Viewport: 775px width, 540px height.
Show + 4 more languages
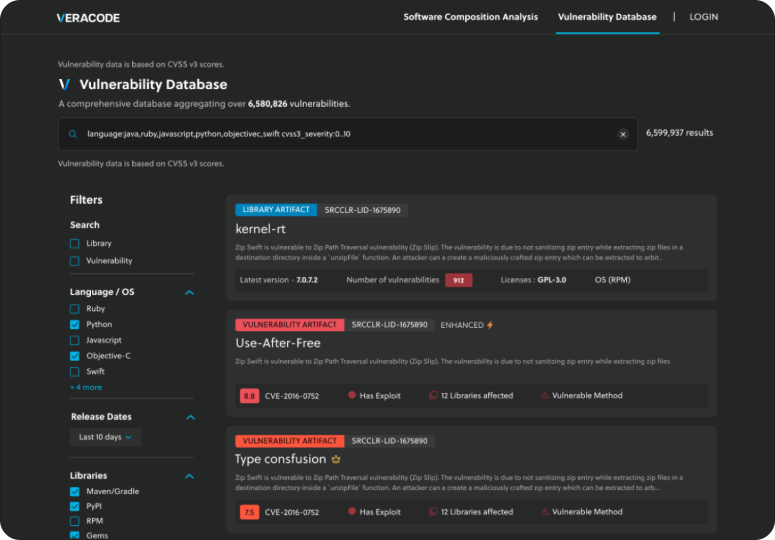point(86,387)
